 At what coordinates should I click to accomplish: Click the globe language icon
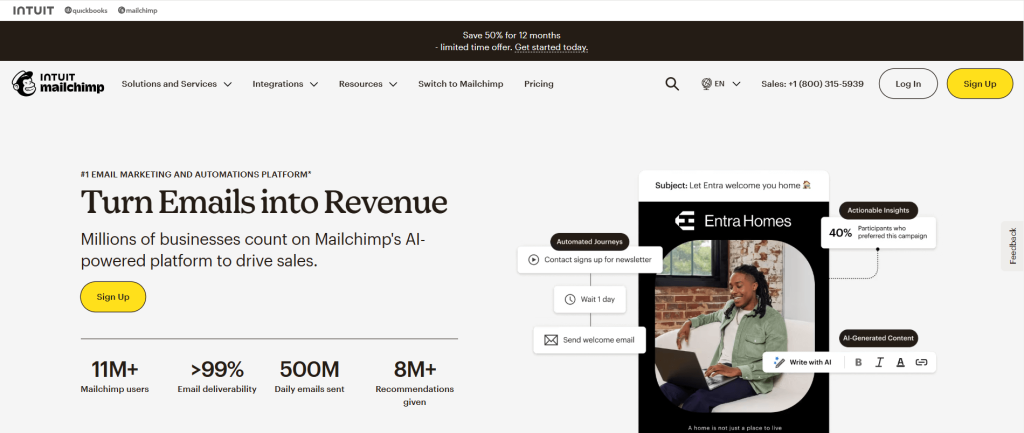706,84
